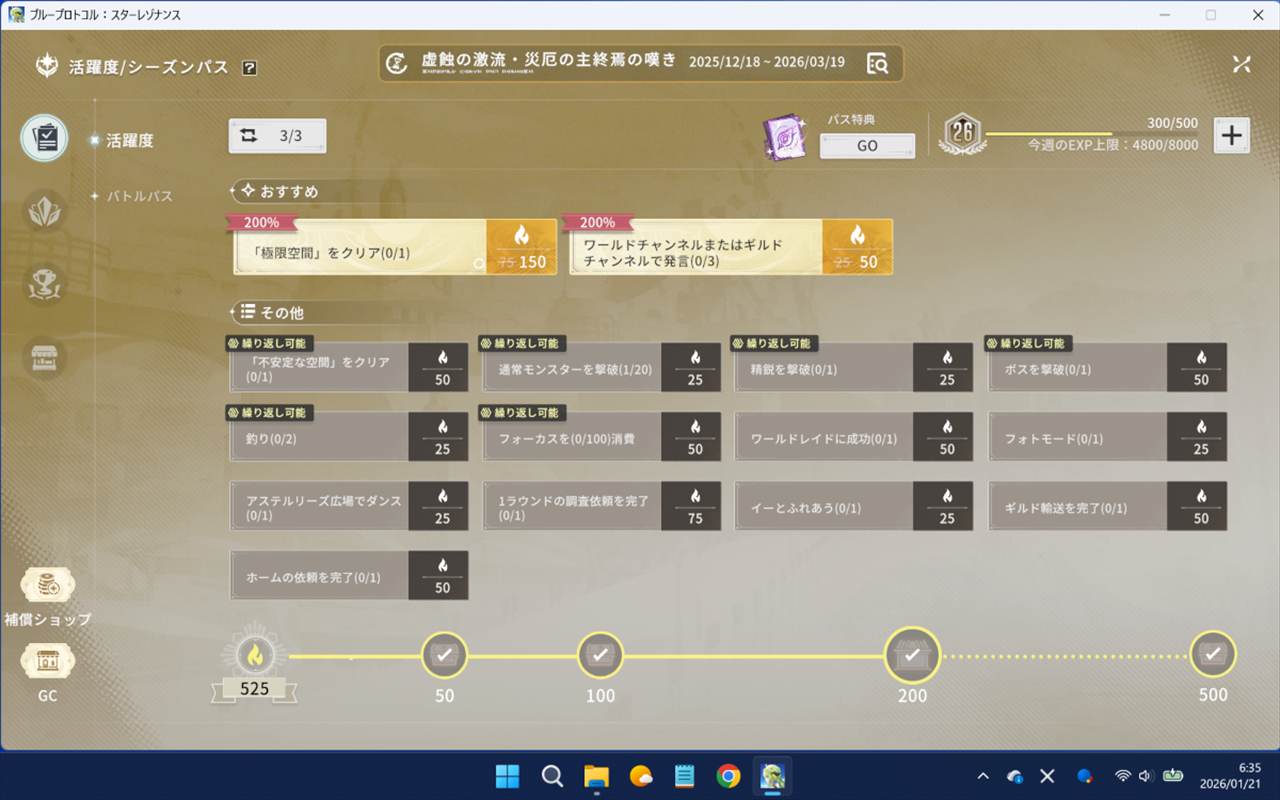Open the 200 activity reward chest
1280x800 pixels.
(x=911, y=656)
